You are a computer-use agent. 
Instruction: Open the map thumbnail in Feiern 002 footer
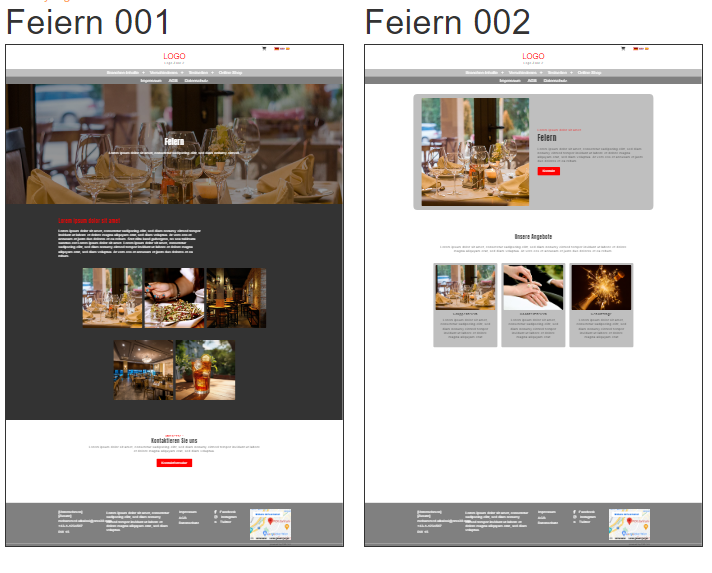pyautogui.click(x=629, y=524)
